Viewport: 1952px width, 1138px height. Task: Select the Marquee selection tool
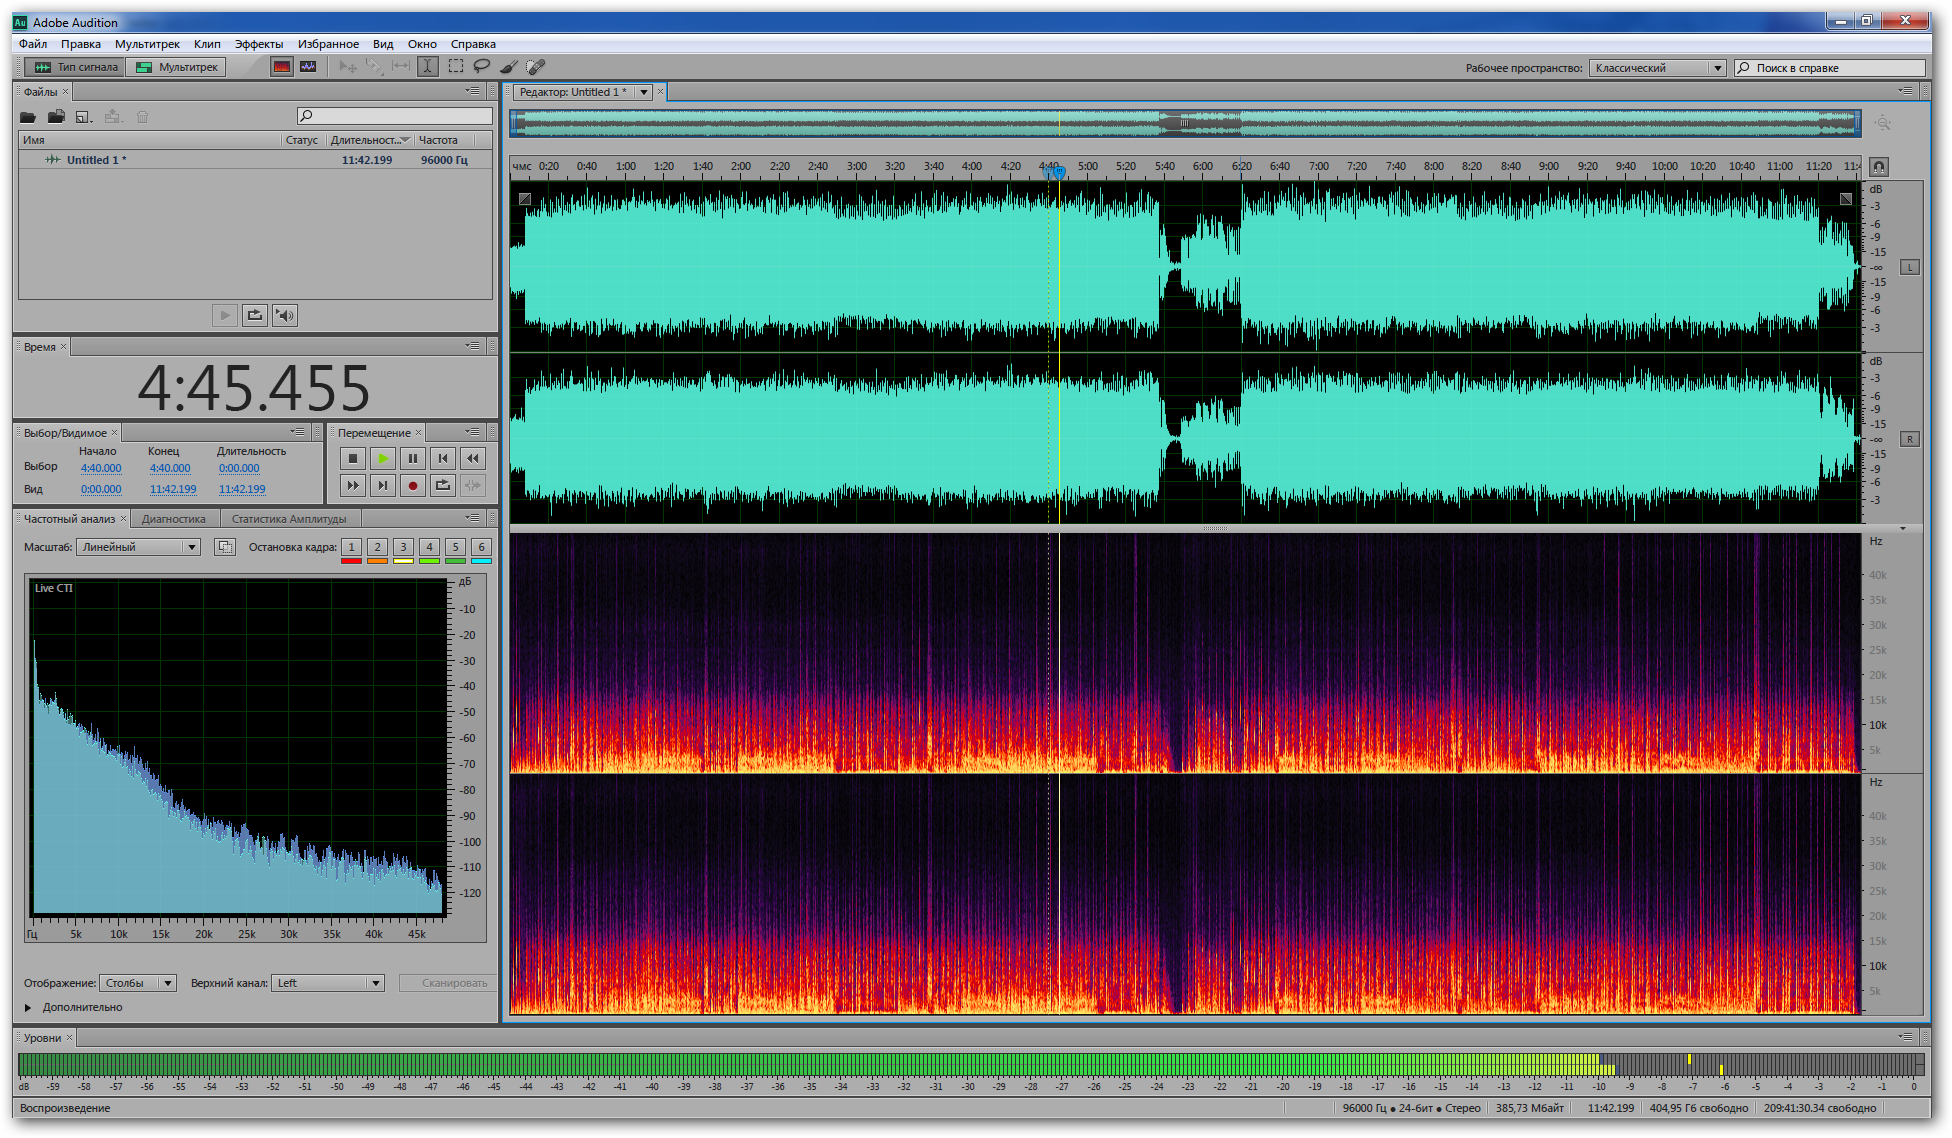coord(456,67)
